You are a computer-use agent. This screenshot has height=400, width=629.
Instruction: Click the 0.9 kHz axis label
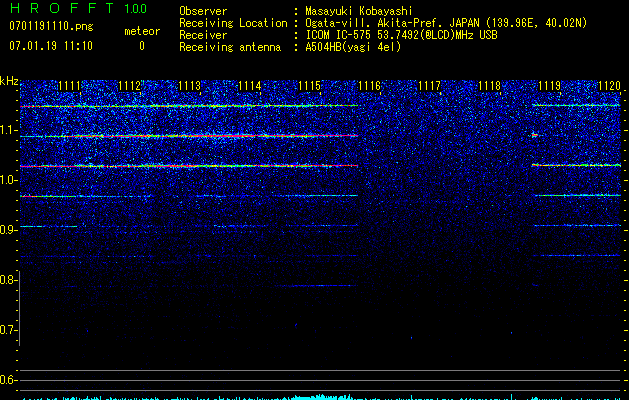click(9, 230)
